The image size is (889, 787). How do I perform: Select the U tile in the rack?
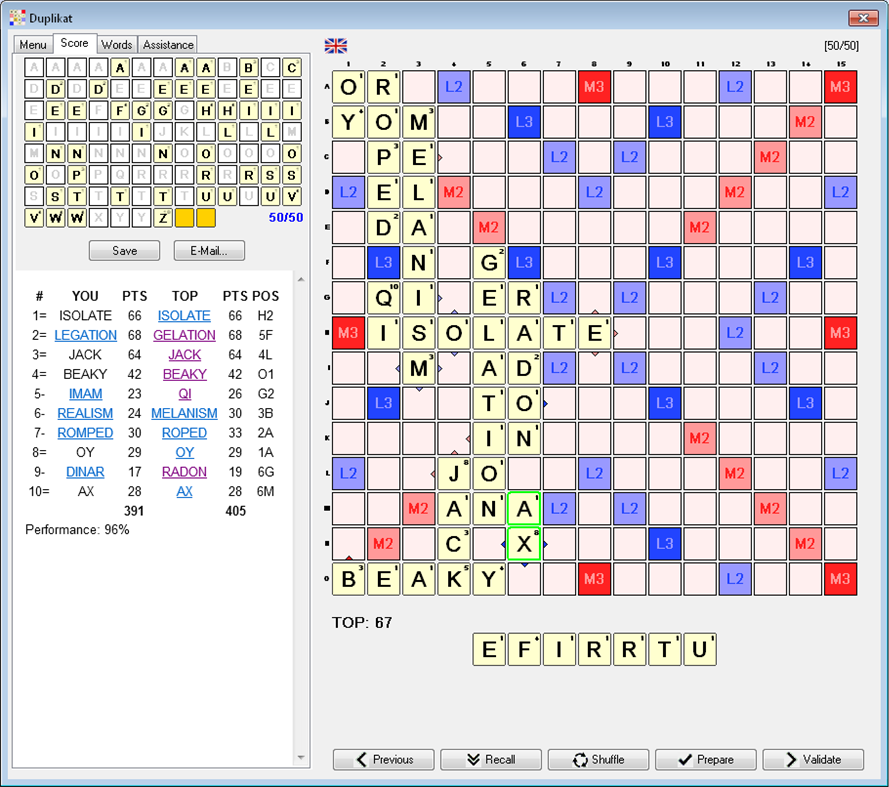tap(700, 649)
